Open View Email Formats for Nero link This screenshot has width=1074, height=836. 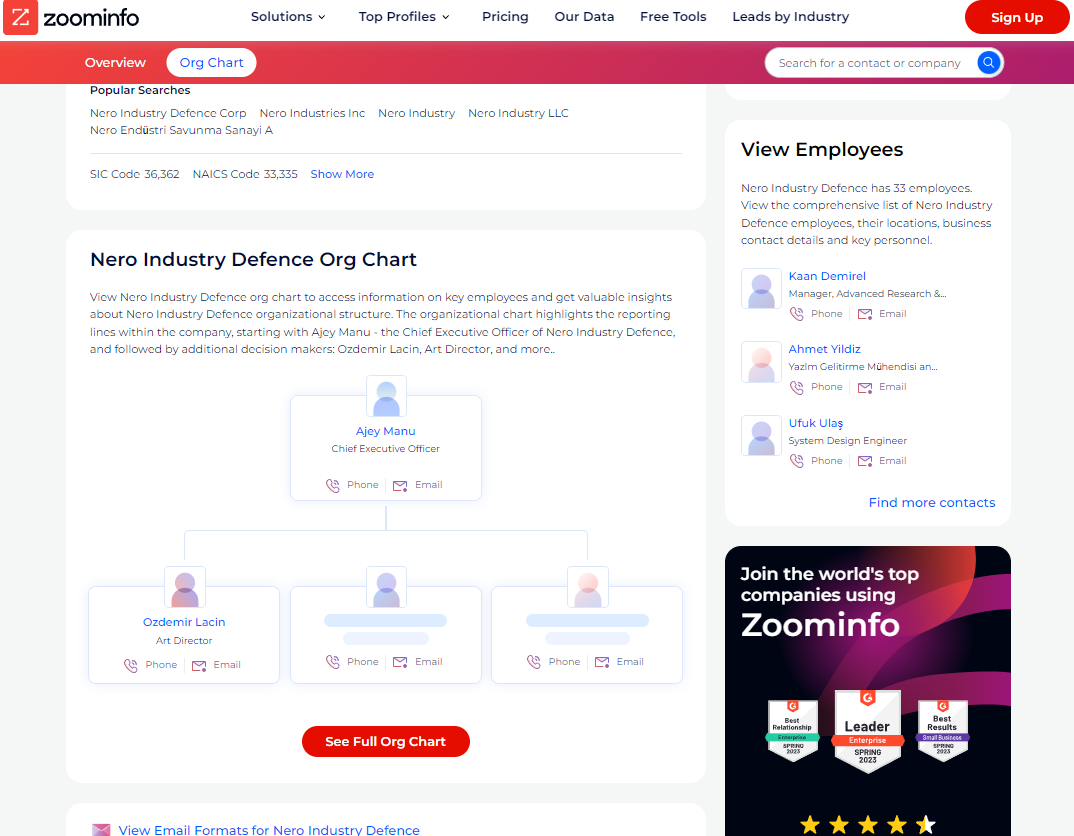[x=269, y=830]
